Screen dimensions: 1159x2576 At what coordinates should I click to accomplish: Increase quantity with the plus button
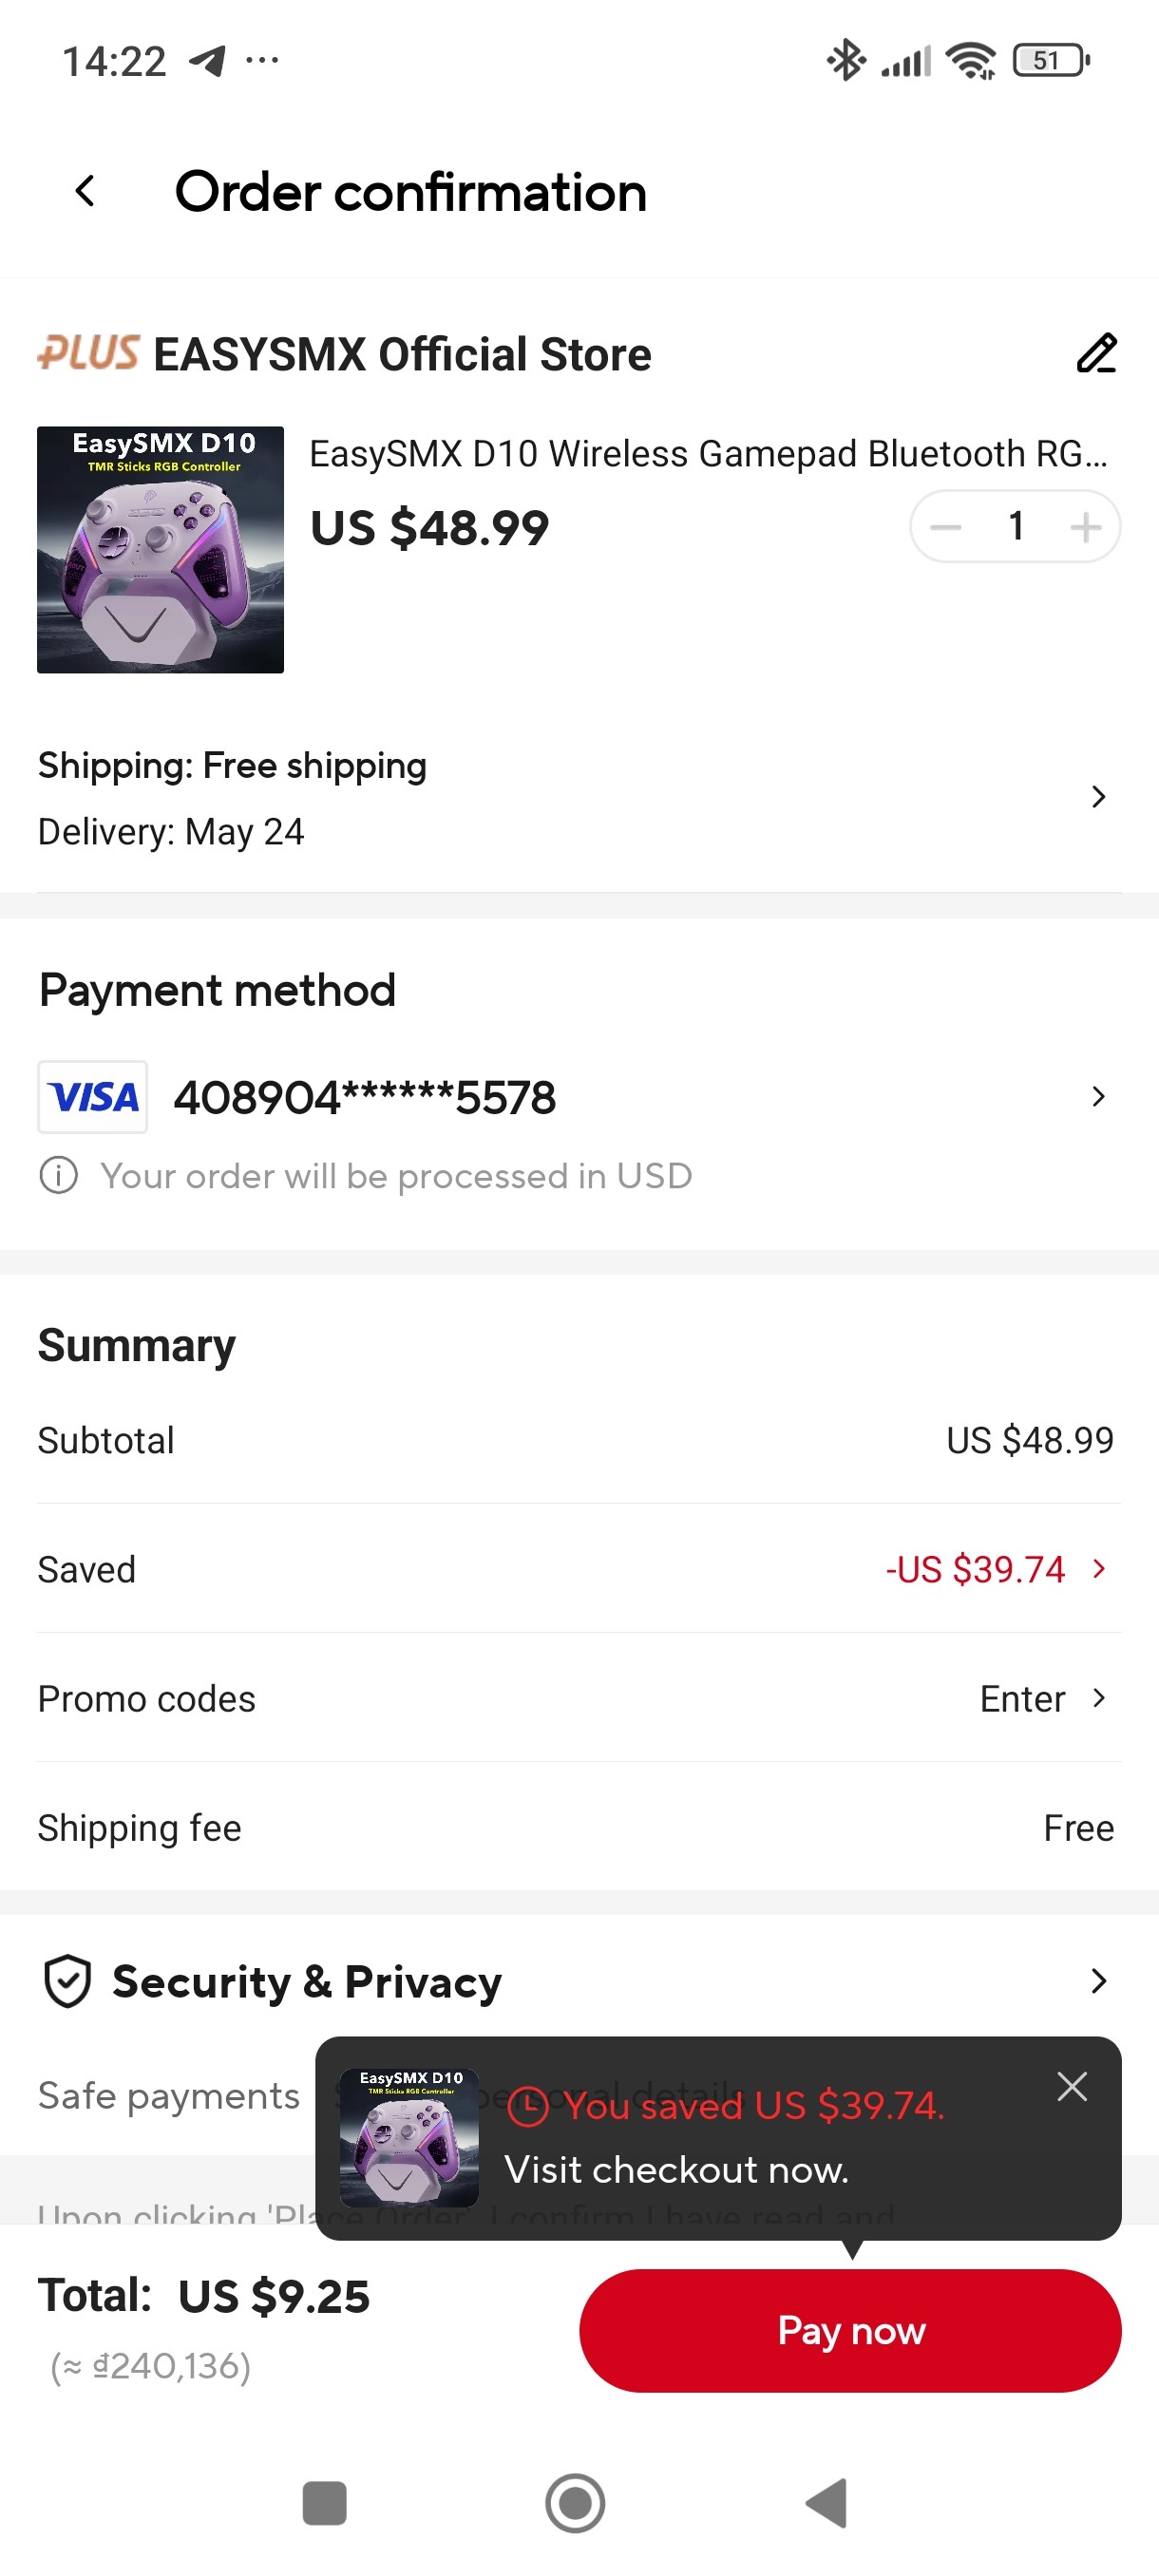pos(1085,527)
